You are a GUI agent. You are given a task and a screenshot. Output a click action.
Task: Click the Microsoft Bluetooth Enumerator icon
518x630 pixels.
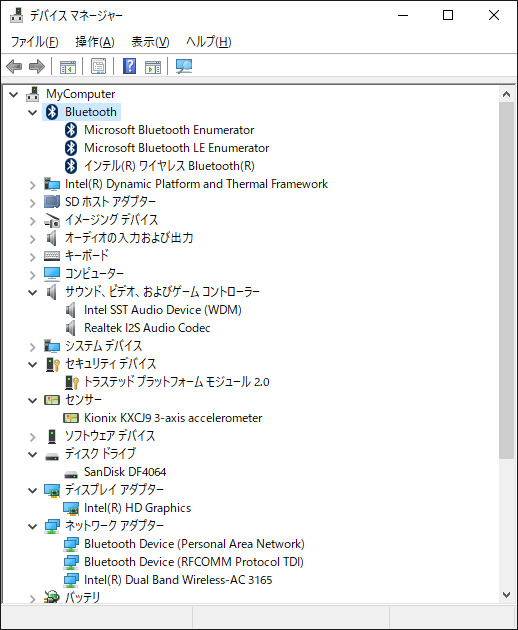71,130
